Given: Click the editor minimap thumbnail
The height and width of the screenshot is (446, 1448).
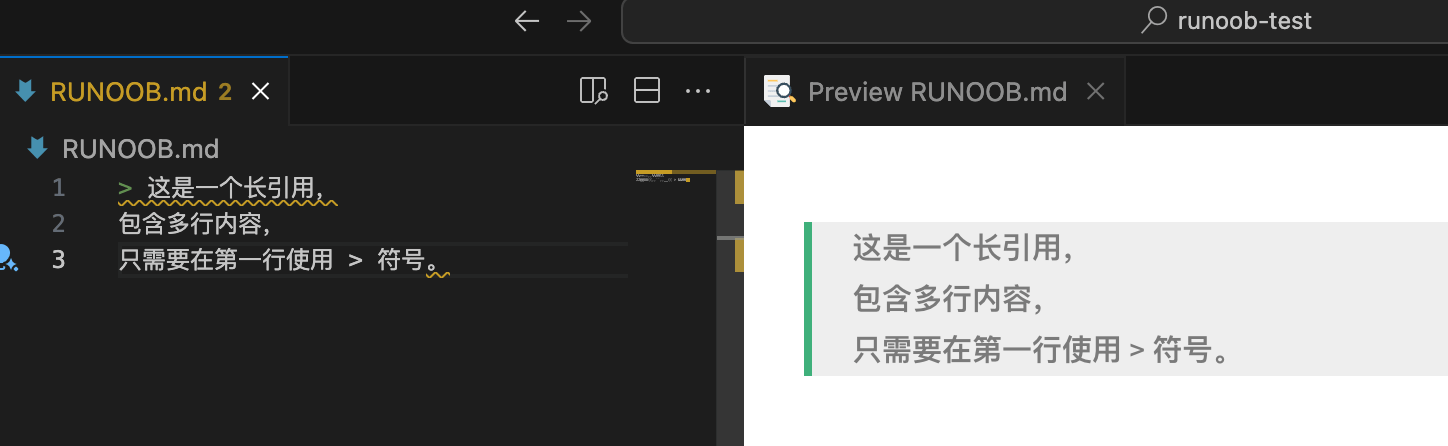Looking at the screenshot, I should point(675,179).
